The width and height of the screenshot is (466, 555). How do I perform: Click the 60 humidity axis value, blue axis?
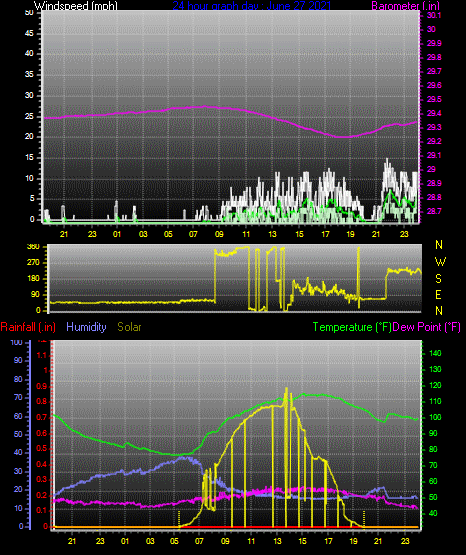coord(18,416)
